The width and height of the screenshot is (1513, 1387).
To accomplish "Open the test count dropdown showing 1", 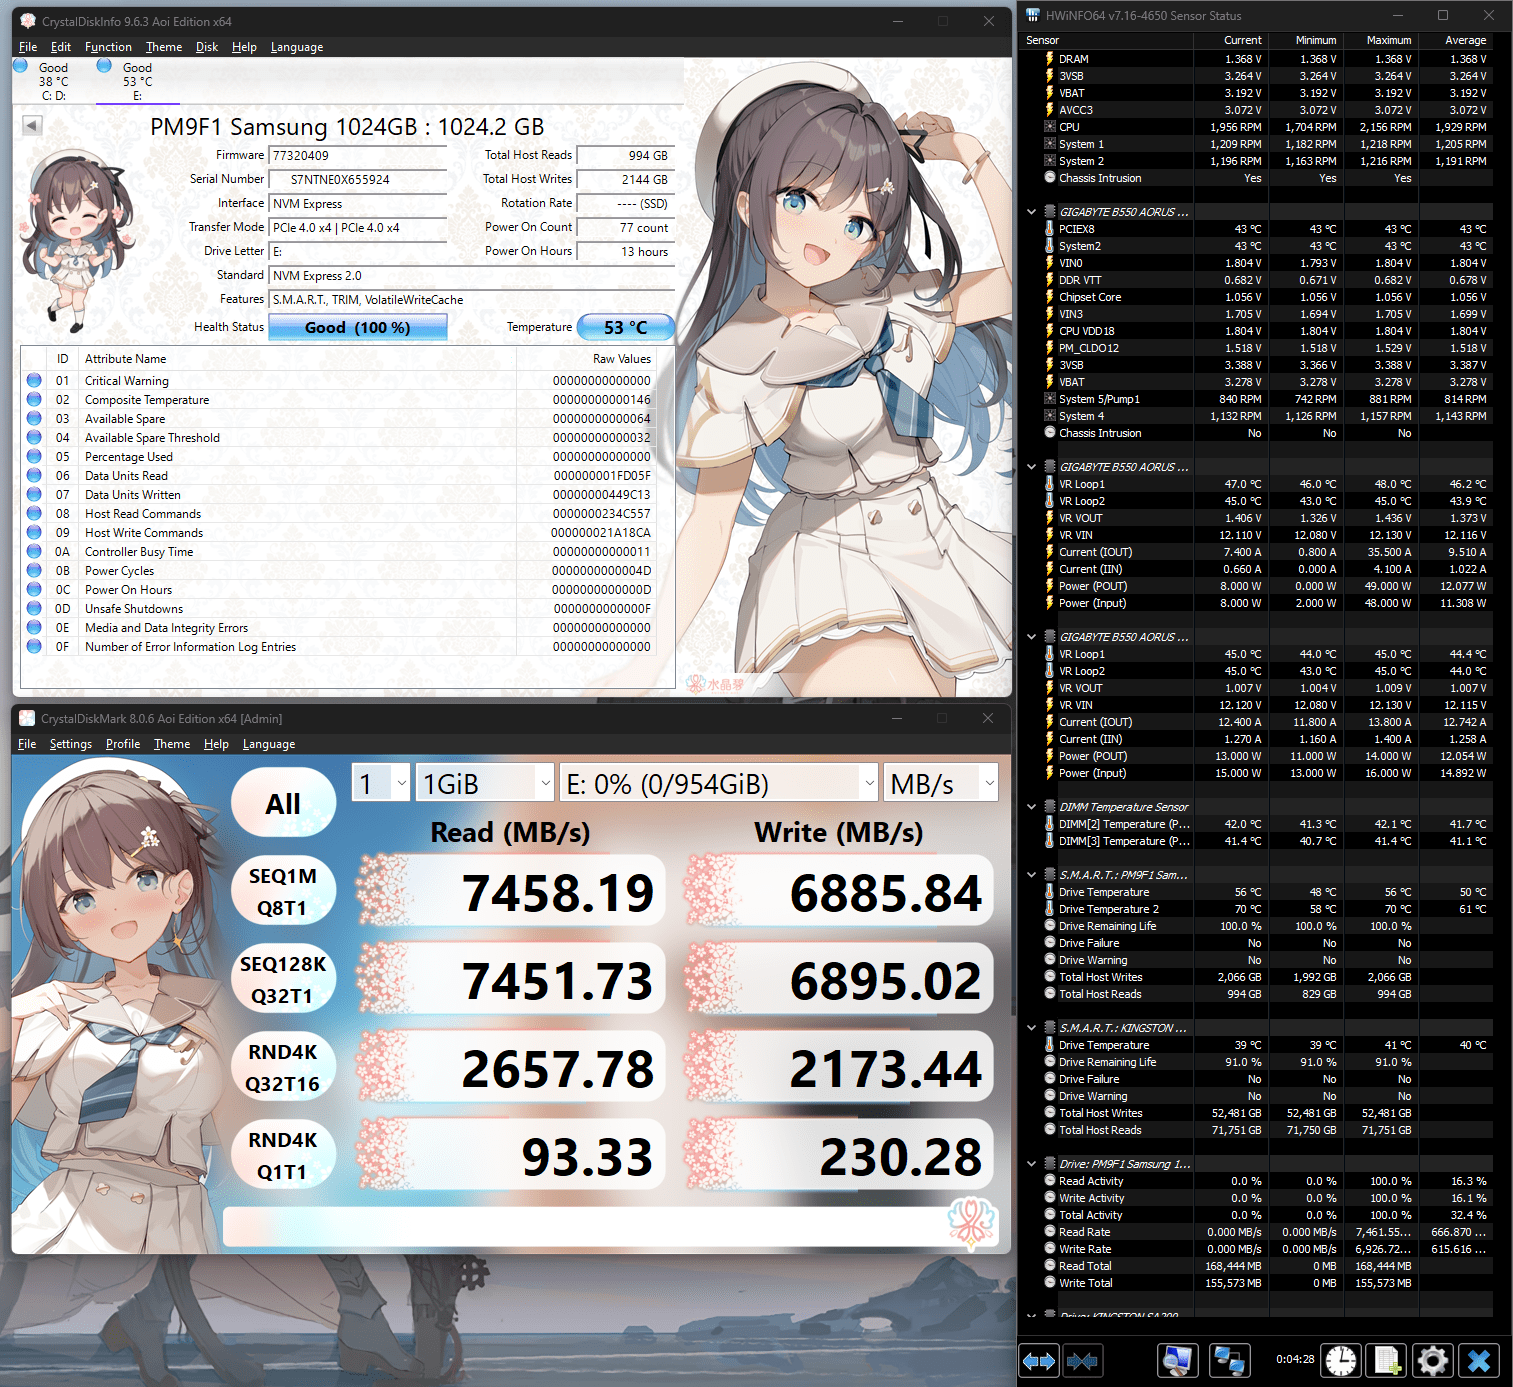I will pyautogui.click(x=381, y=783).
